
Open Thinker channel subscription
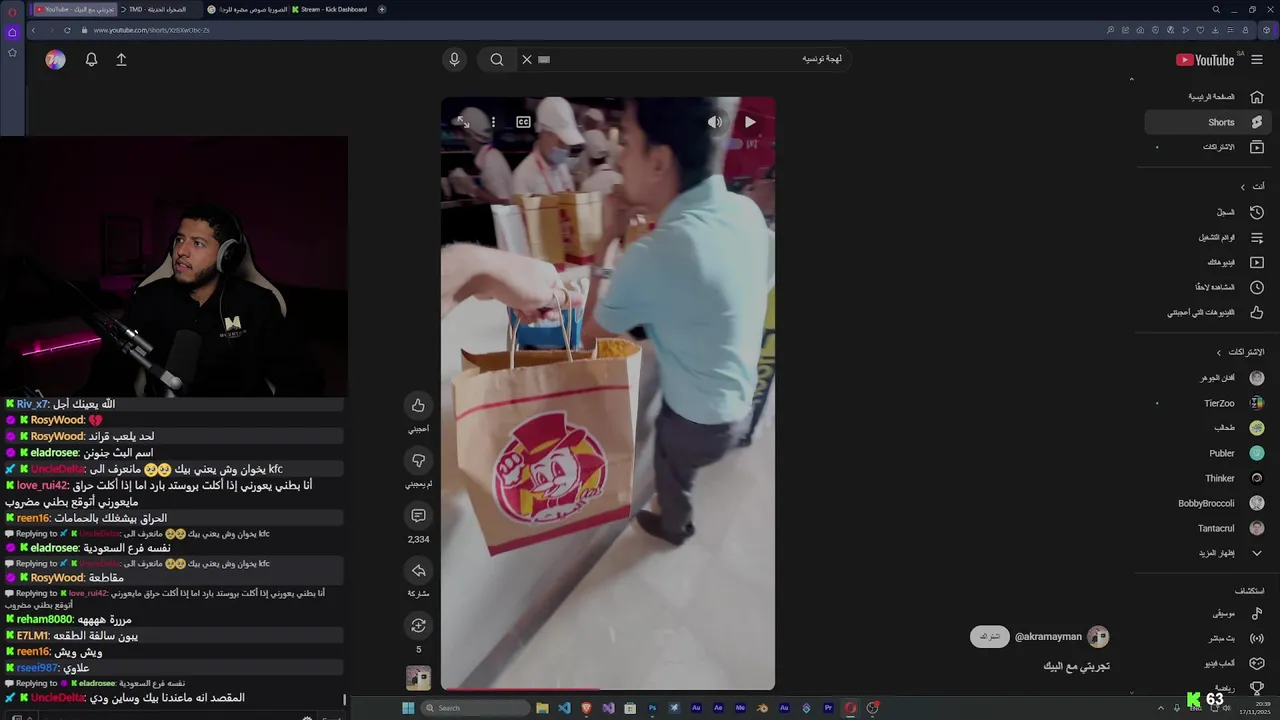[x=1207, y=478]
